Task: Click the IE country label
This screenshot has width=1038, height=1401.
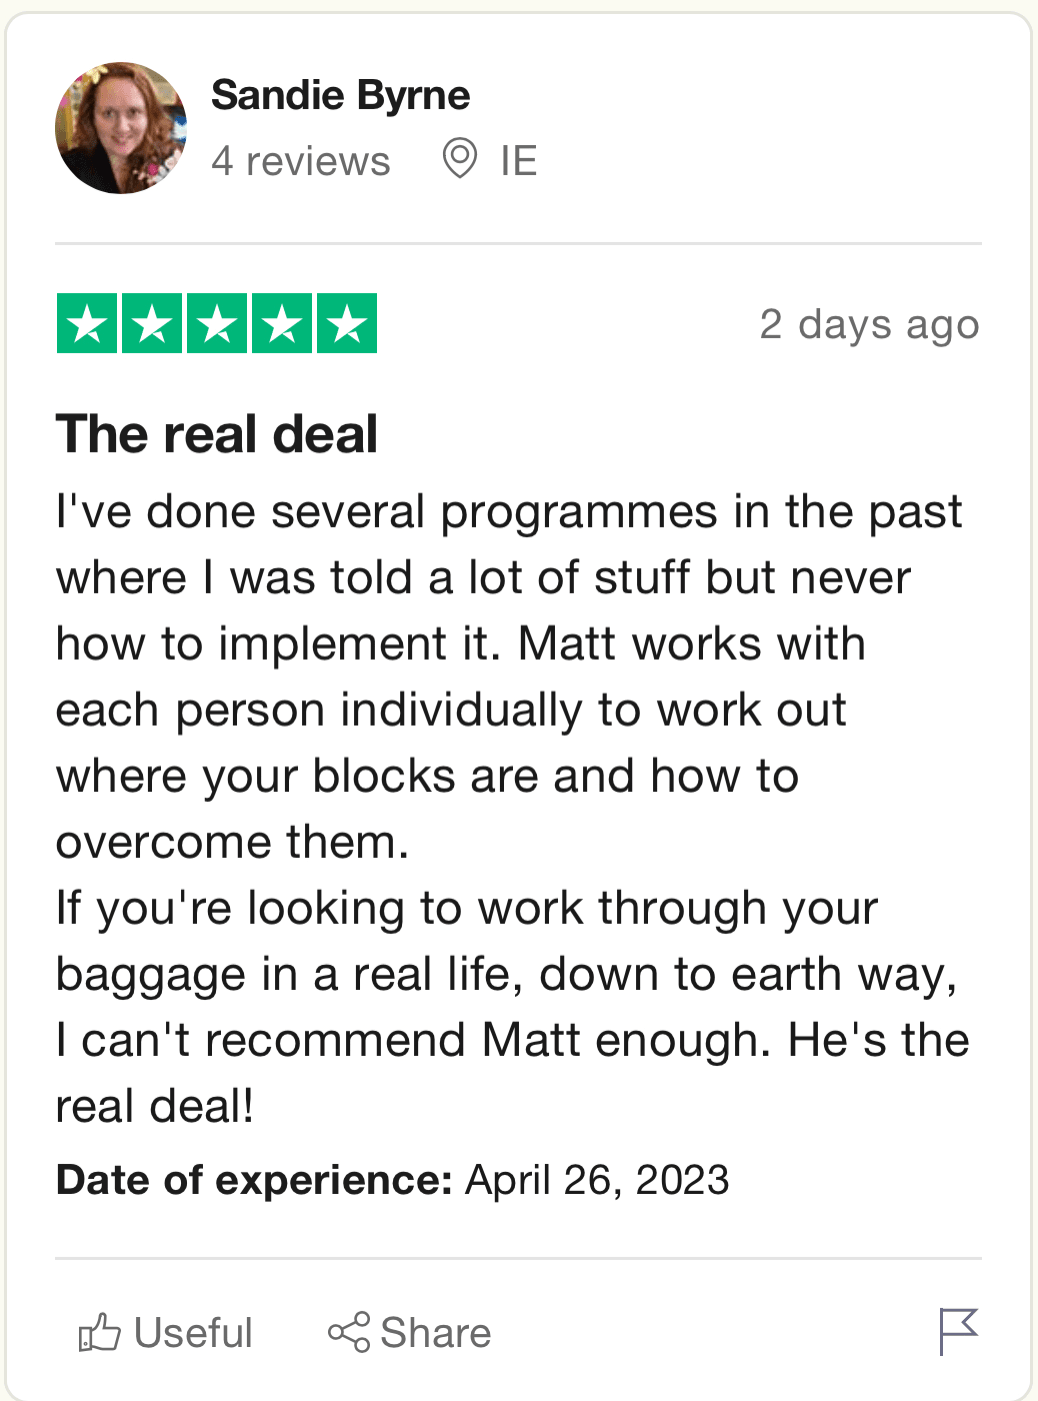Action: tap(519, 161)
